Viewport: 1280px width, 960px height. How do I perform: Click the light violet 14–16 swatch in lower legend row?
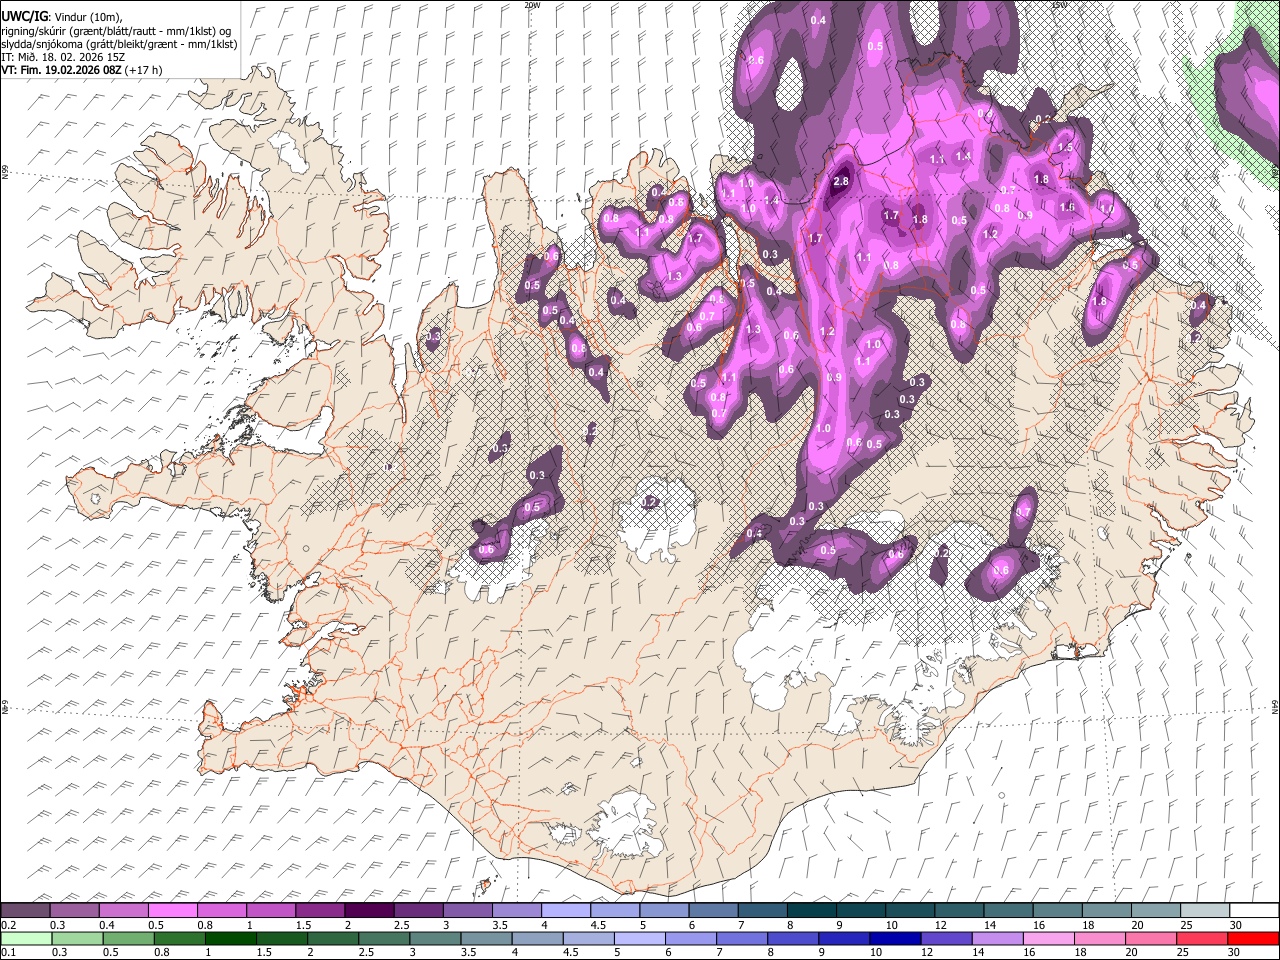(x=997, y=939)
